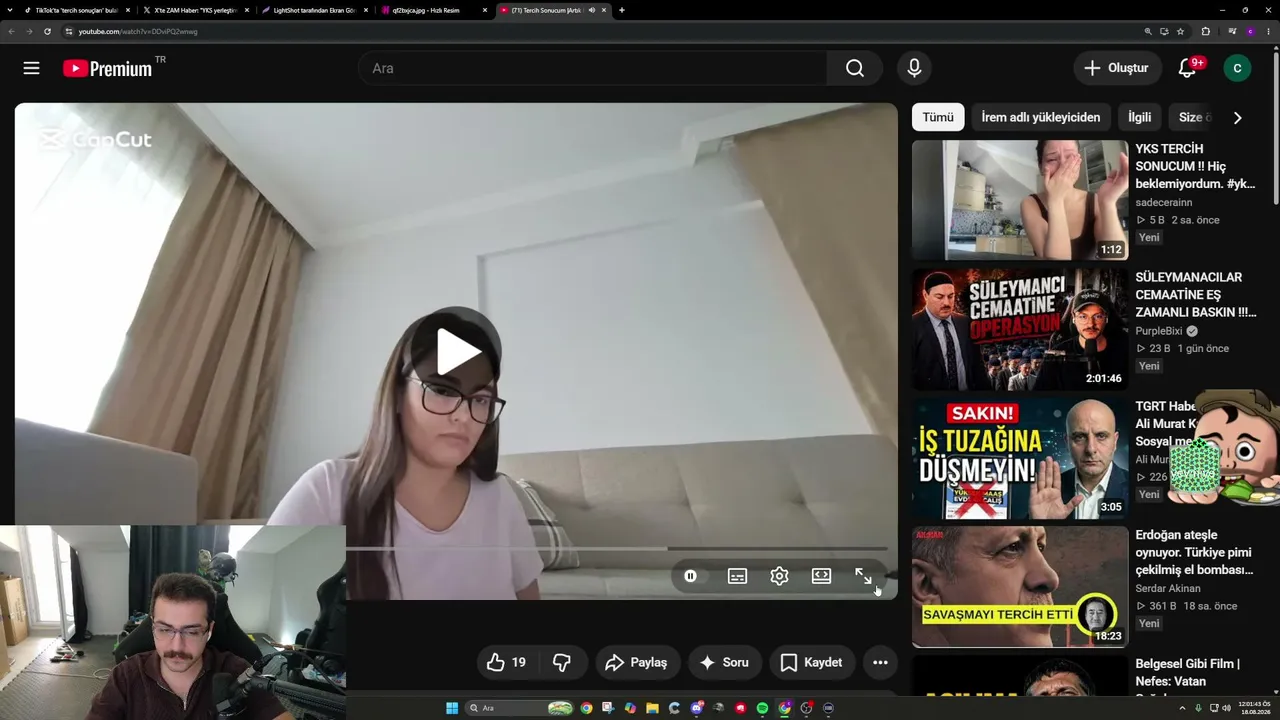1280x720 pixels.
Task: Open the İŞ TUZAĞINA DÜŞMEYİN thumbnail
Action: (x=1020, y=458)
